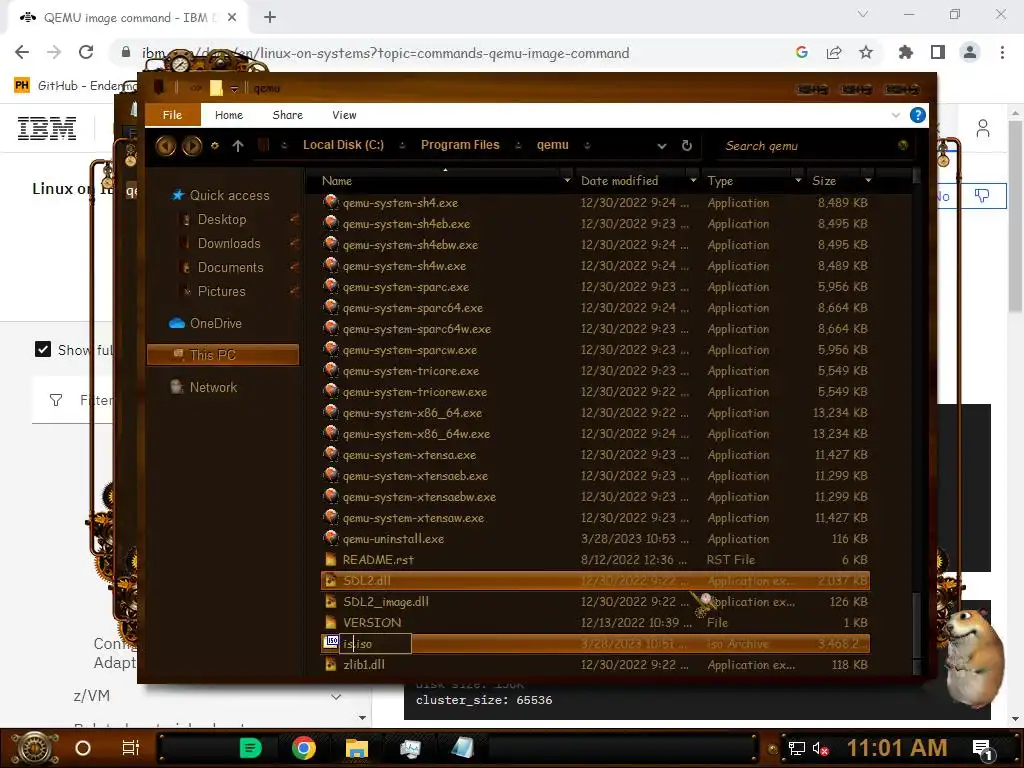Open the Type column filter dropdown
Image resolution: width=1024 pixels, height=768 pixels.
pyautogui.click(x=797, y=180)
